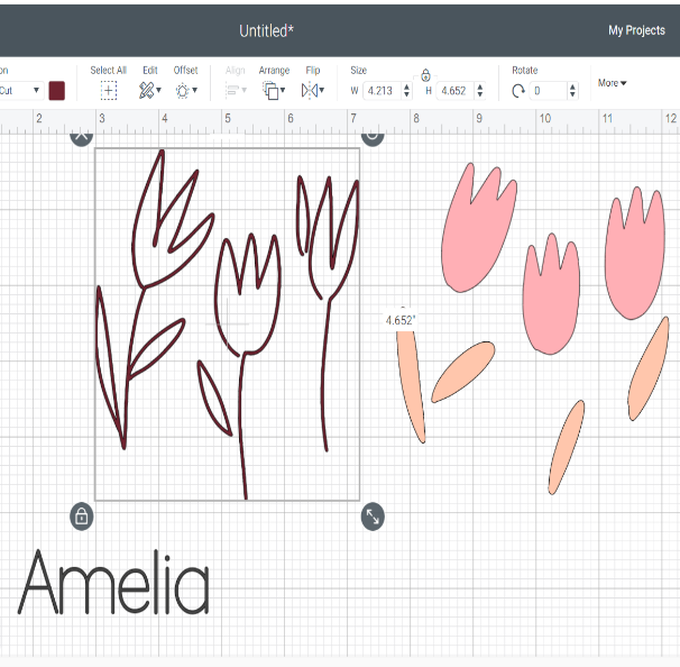680x667 pixels.
Task: Open the dark red color swatch
Action: pyautogui.click(x=57, y=90)
